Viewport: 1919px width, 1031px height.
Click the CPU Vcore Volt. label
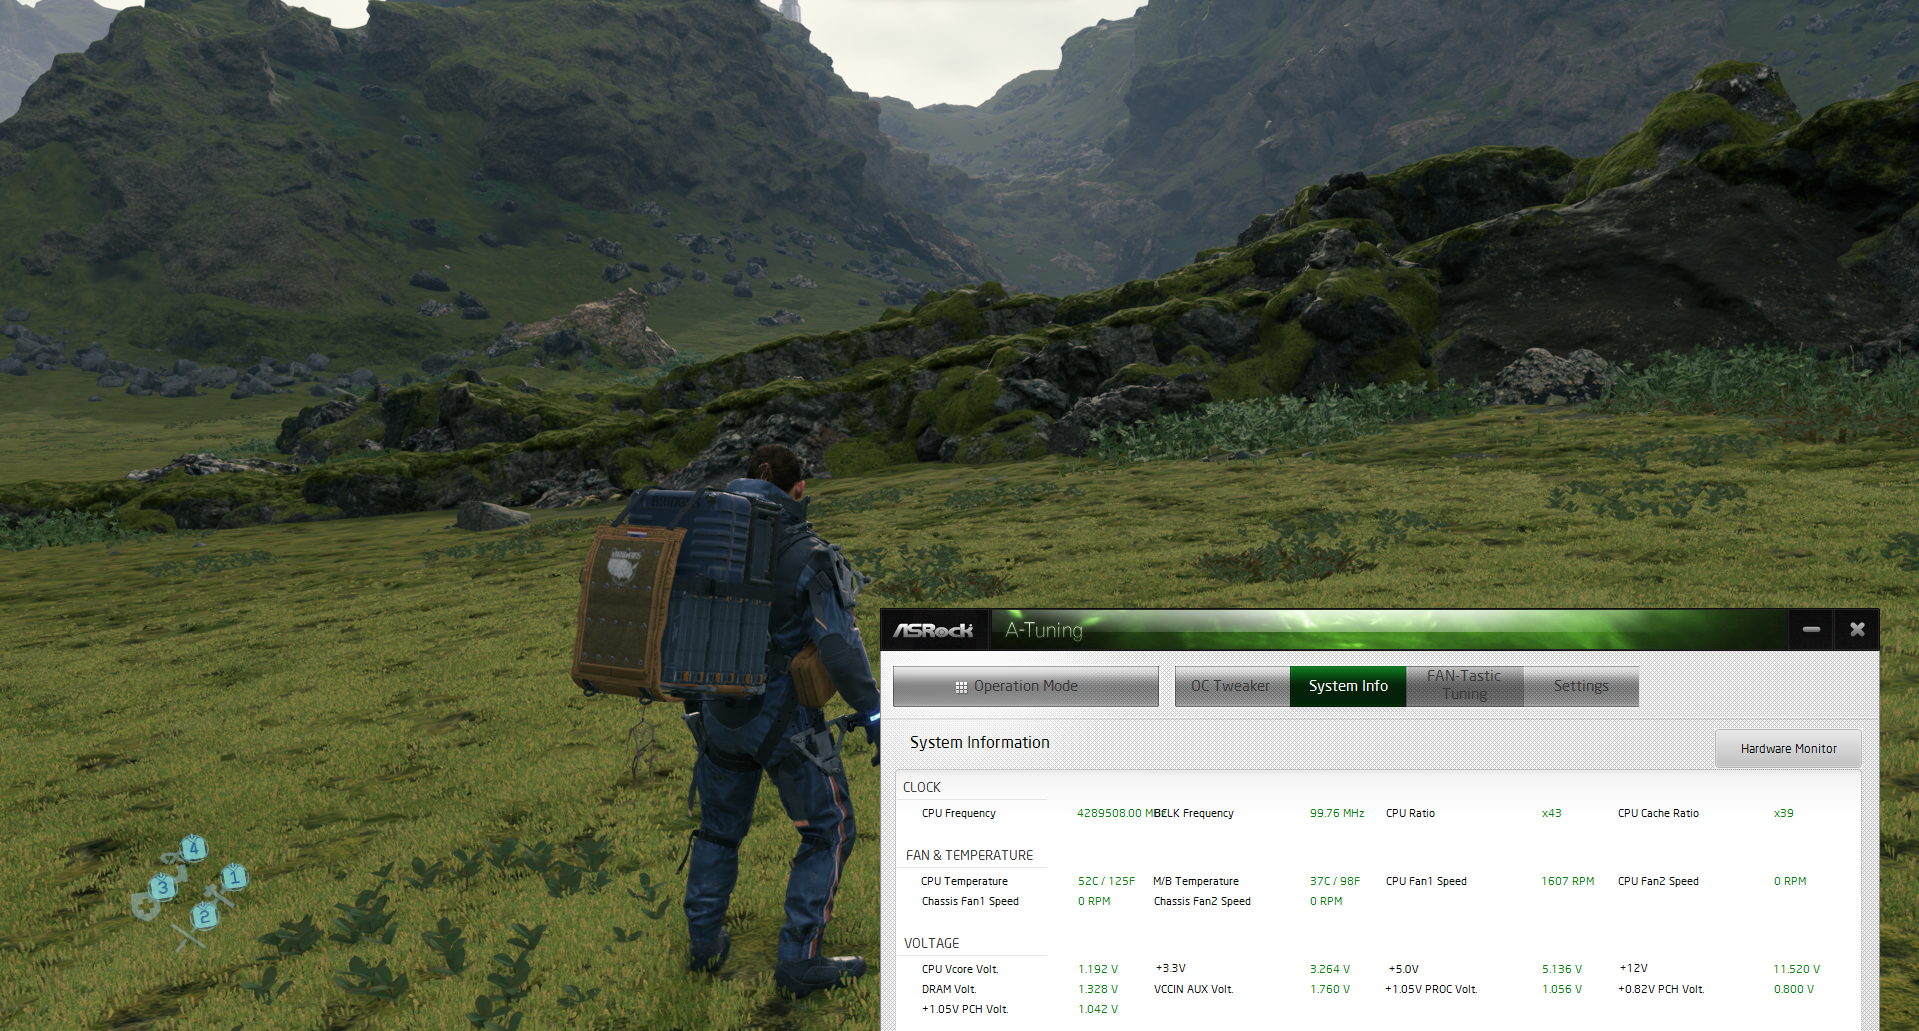960,969
